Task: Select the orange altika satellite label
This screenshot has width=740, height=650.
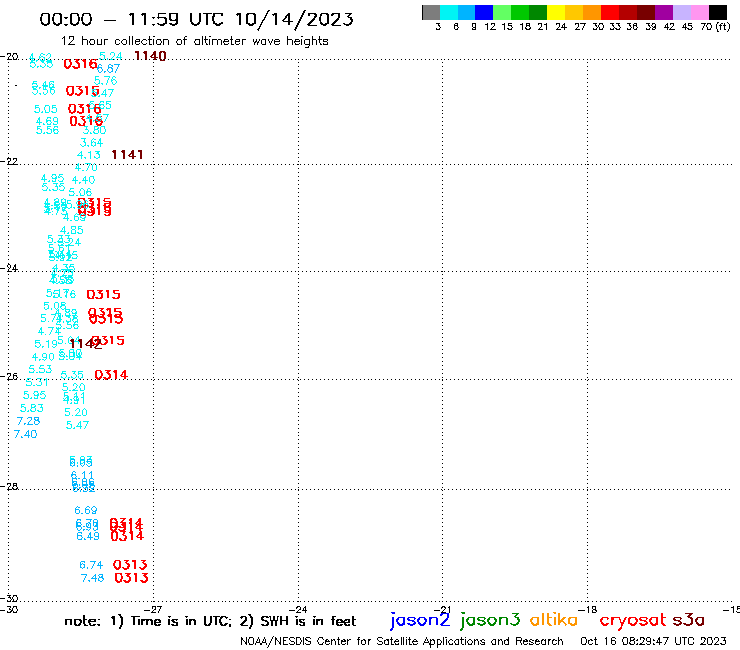Action: 554,620
